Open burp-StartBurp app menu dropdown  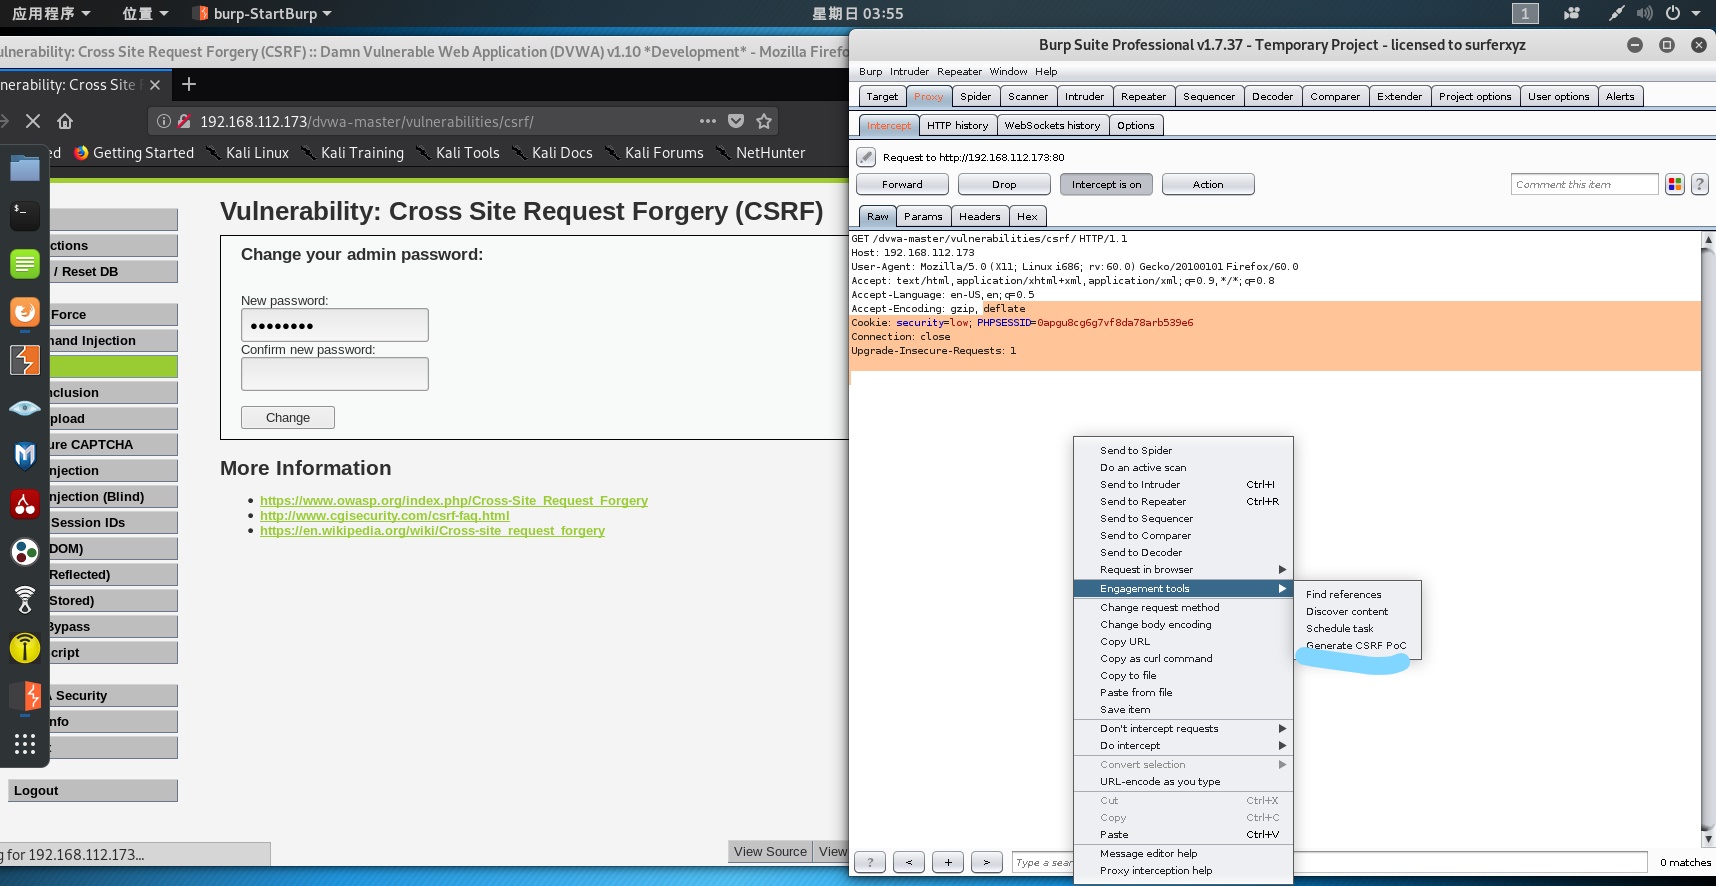[264, 13]
